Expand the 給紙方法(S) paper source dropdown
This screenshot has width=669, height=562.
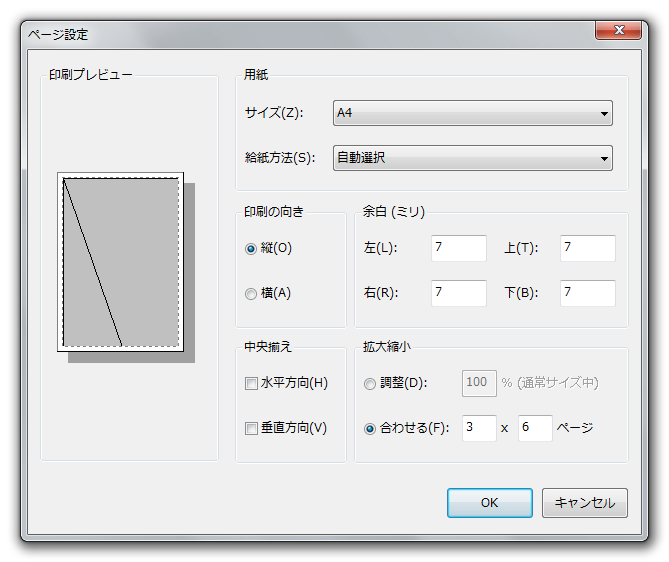472,158
